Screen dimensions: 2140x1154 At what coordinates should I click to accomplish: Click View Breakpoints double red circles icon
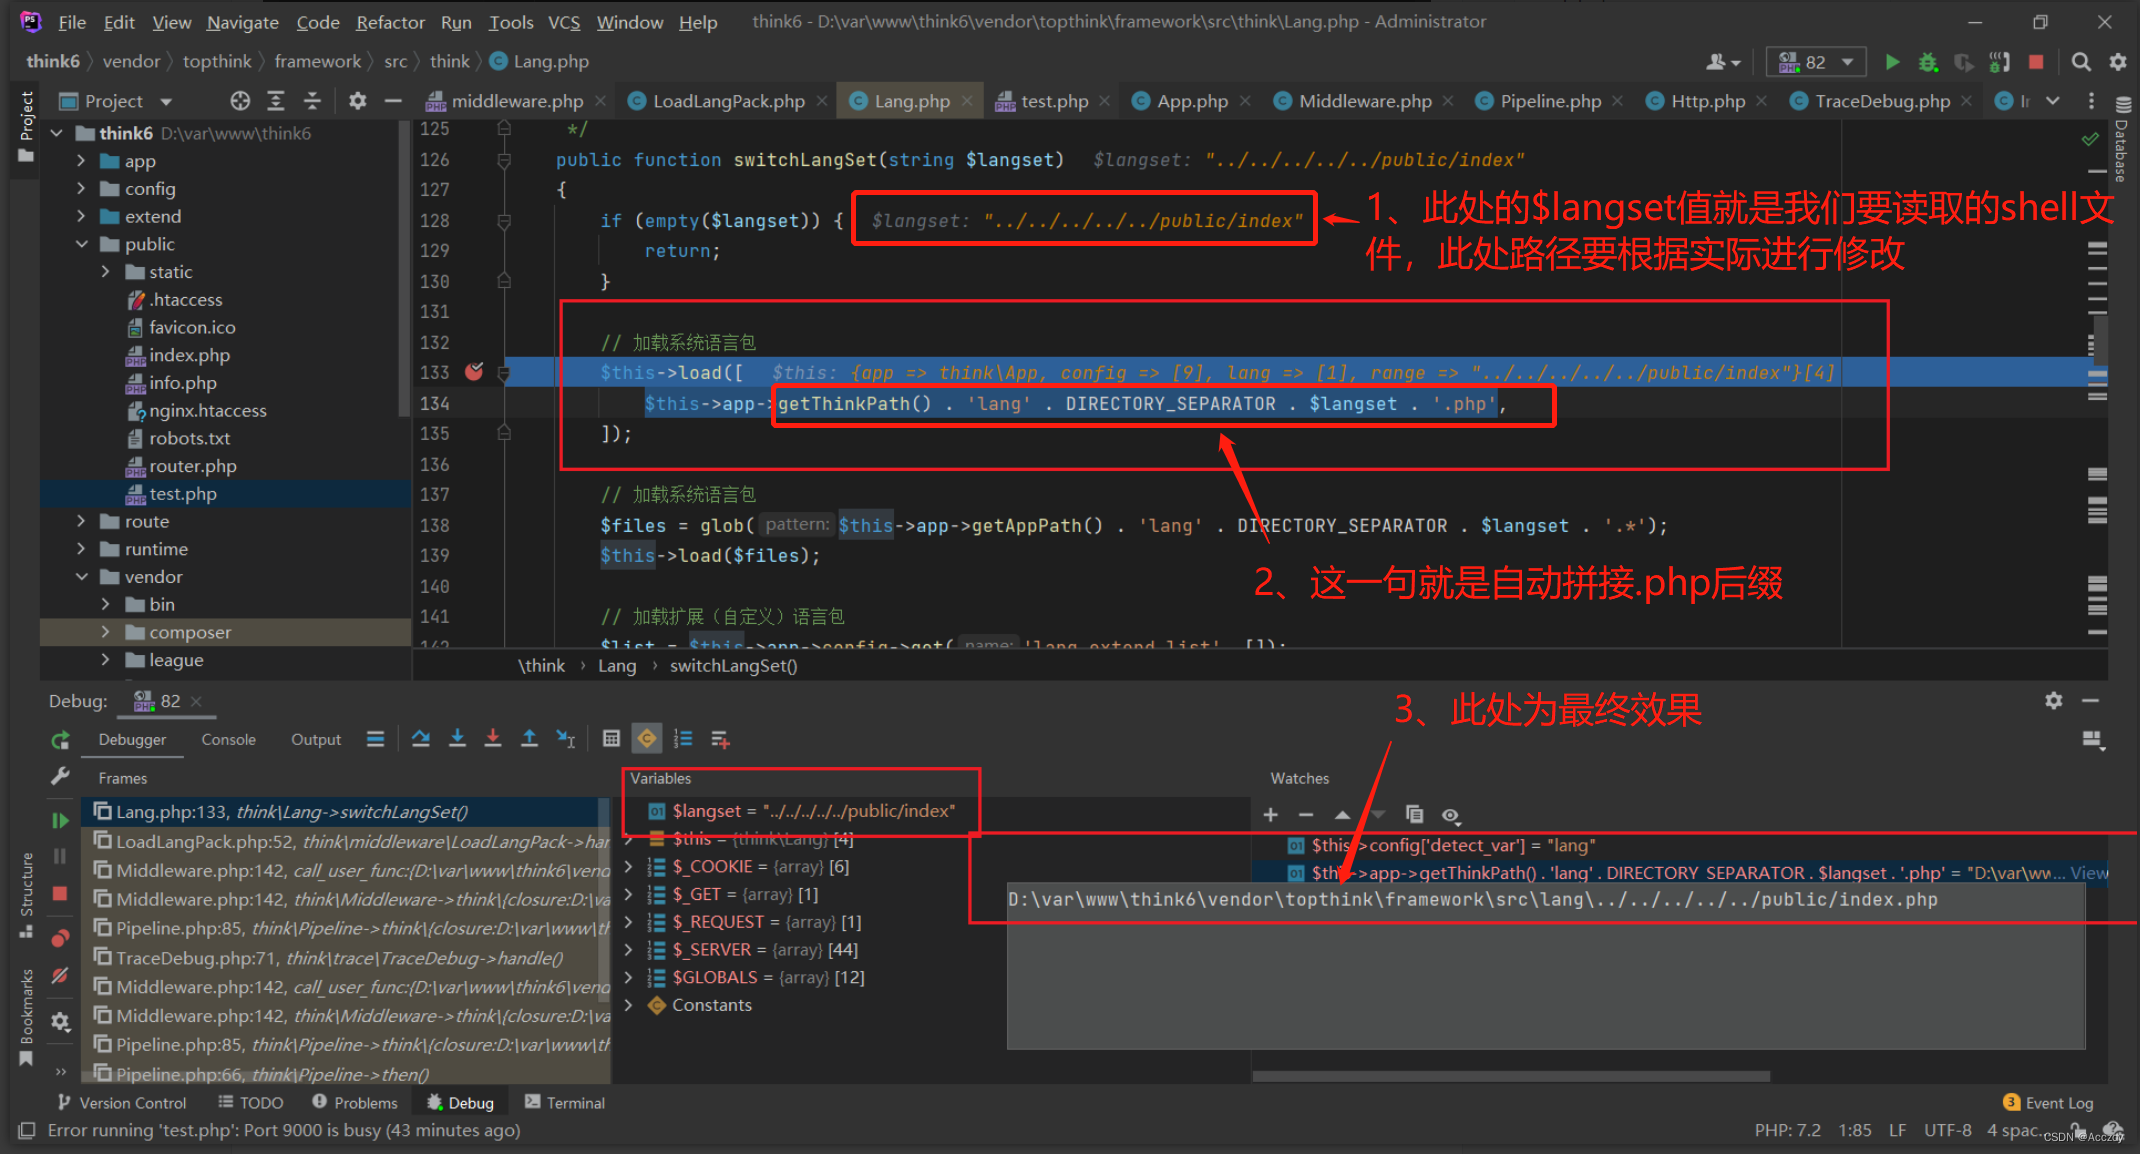point(60,938)
